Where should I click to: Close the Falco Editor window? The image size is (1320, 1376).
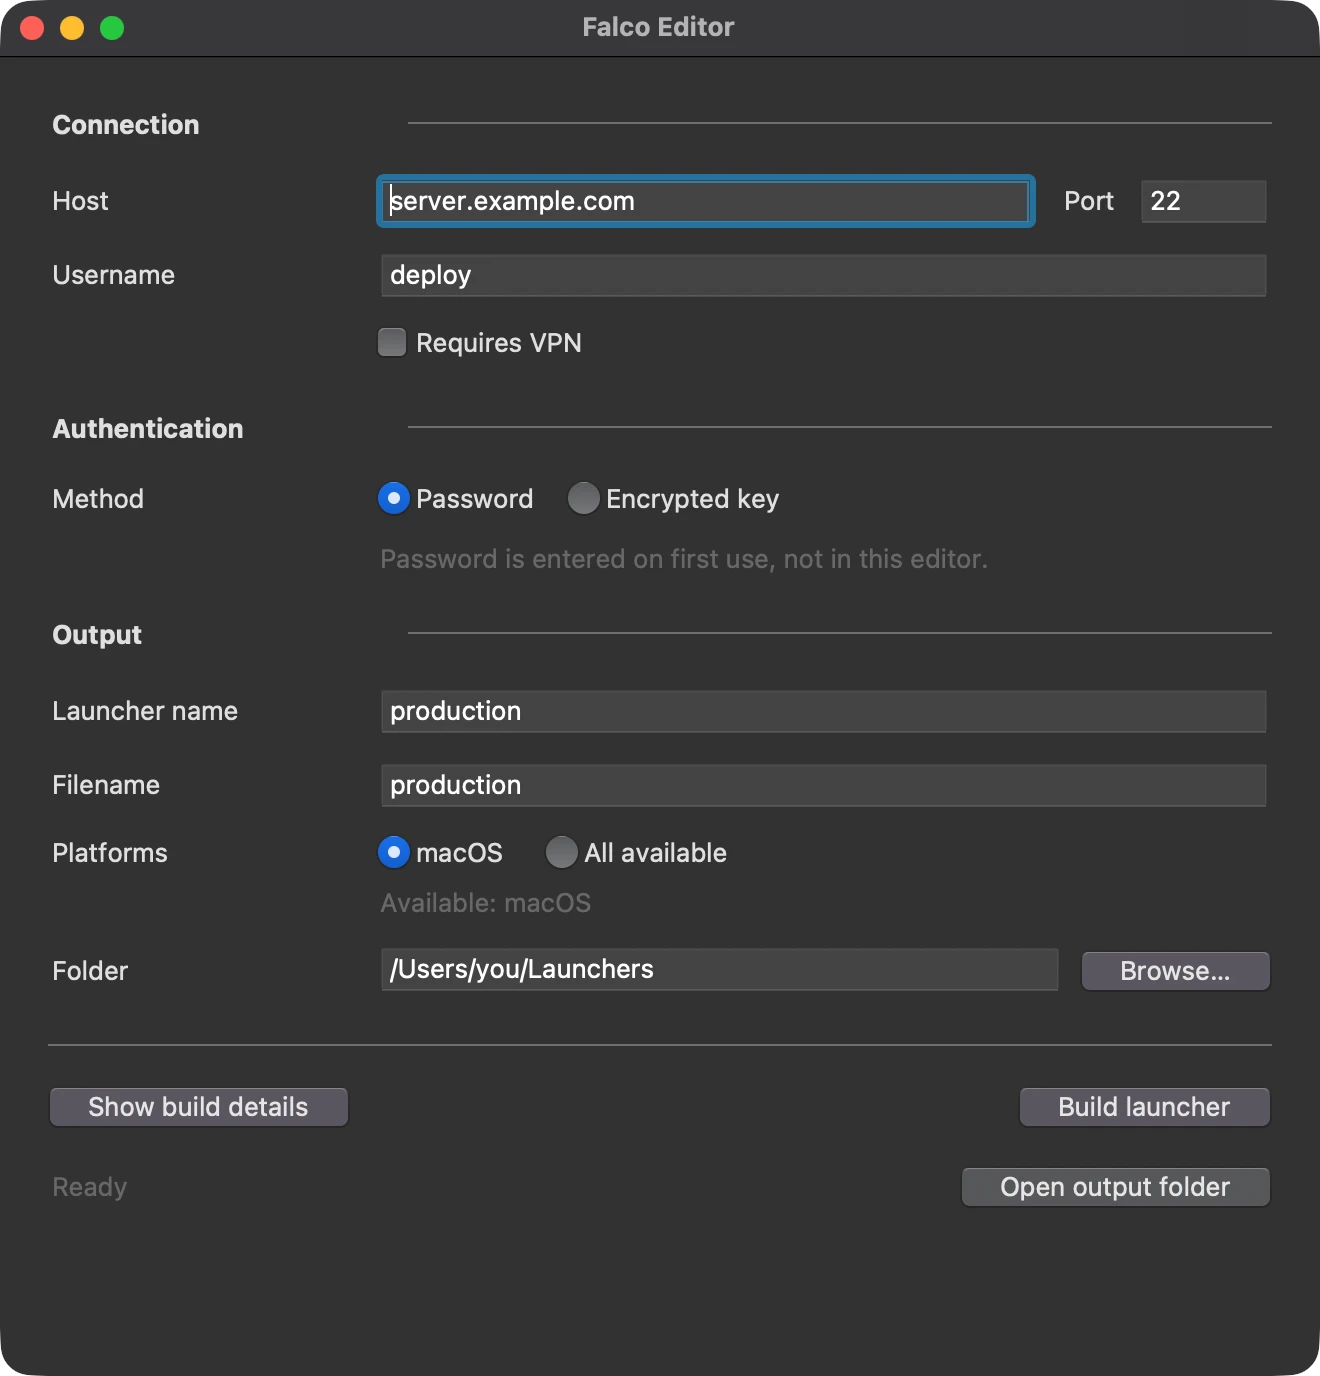pyautogui.click(x=32, y=28)
